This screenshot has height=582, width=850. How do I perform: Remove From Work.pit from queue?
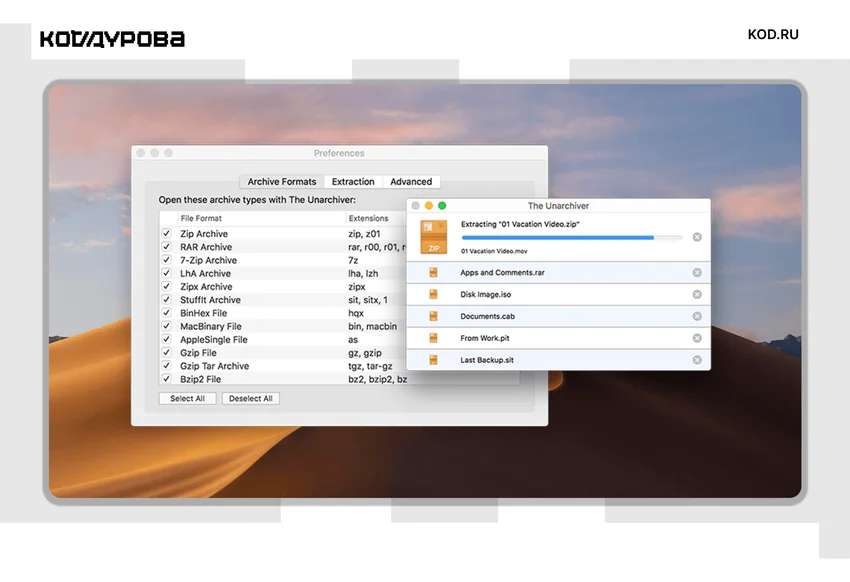tap(697, 338)
